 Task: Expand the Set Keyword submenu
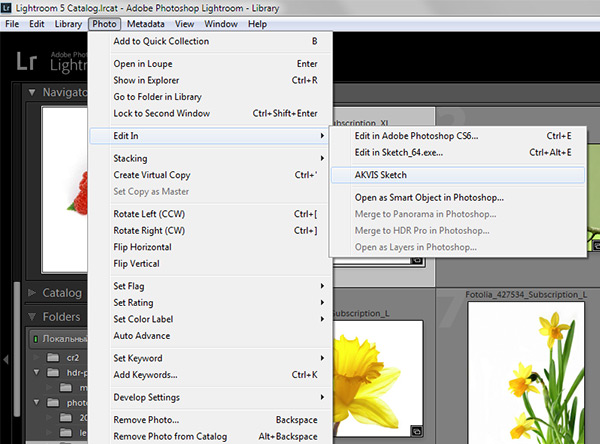click(210, 358)
